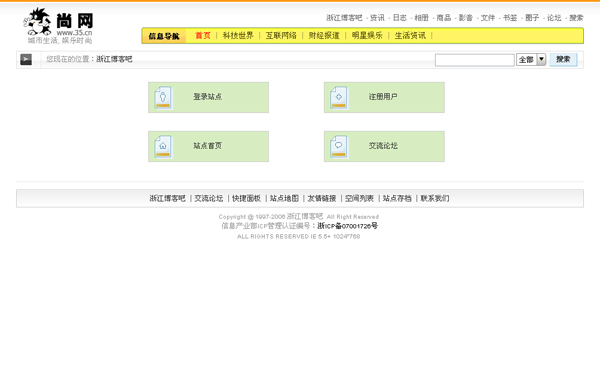
Task: Open the 圈子 top link
Action: pyautogui.click(x=532, y=18)
